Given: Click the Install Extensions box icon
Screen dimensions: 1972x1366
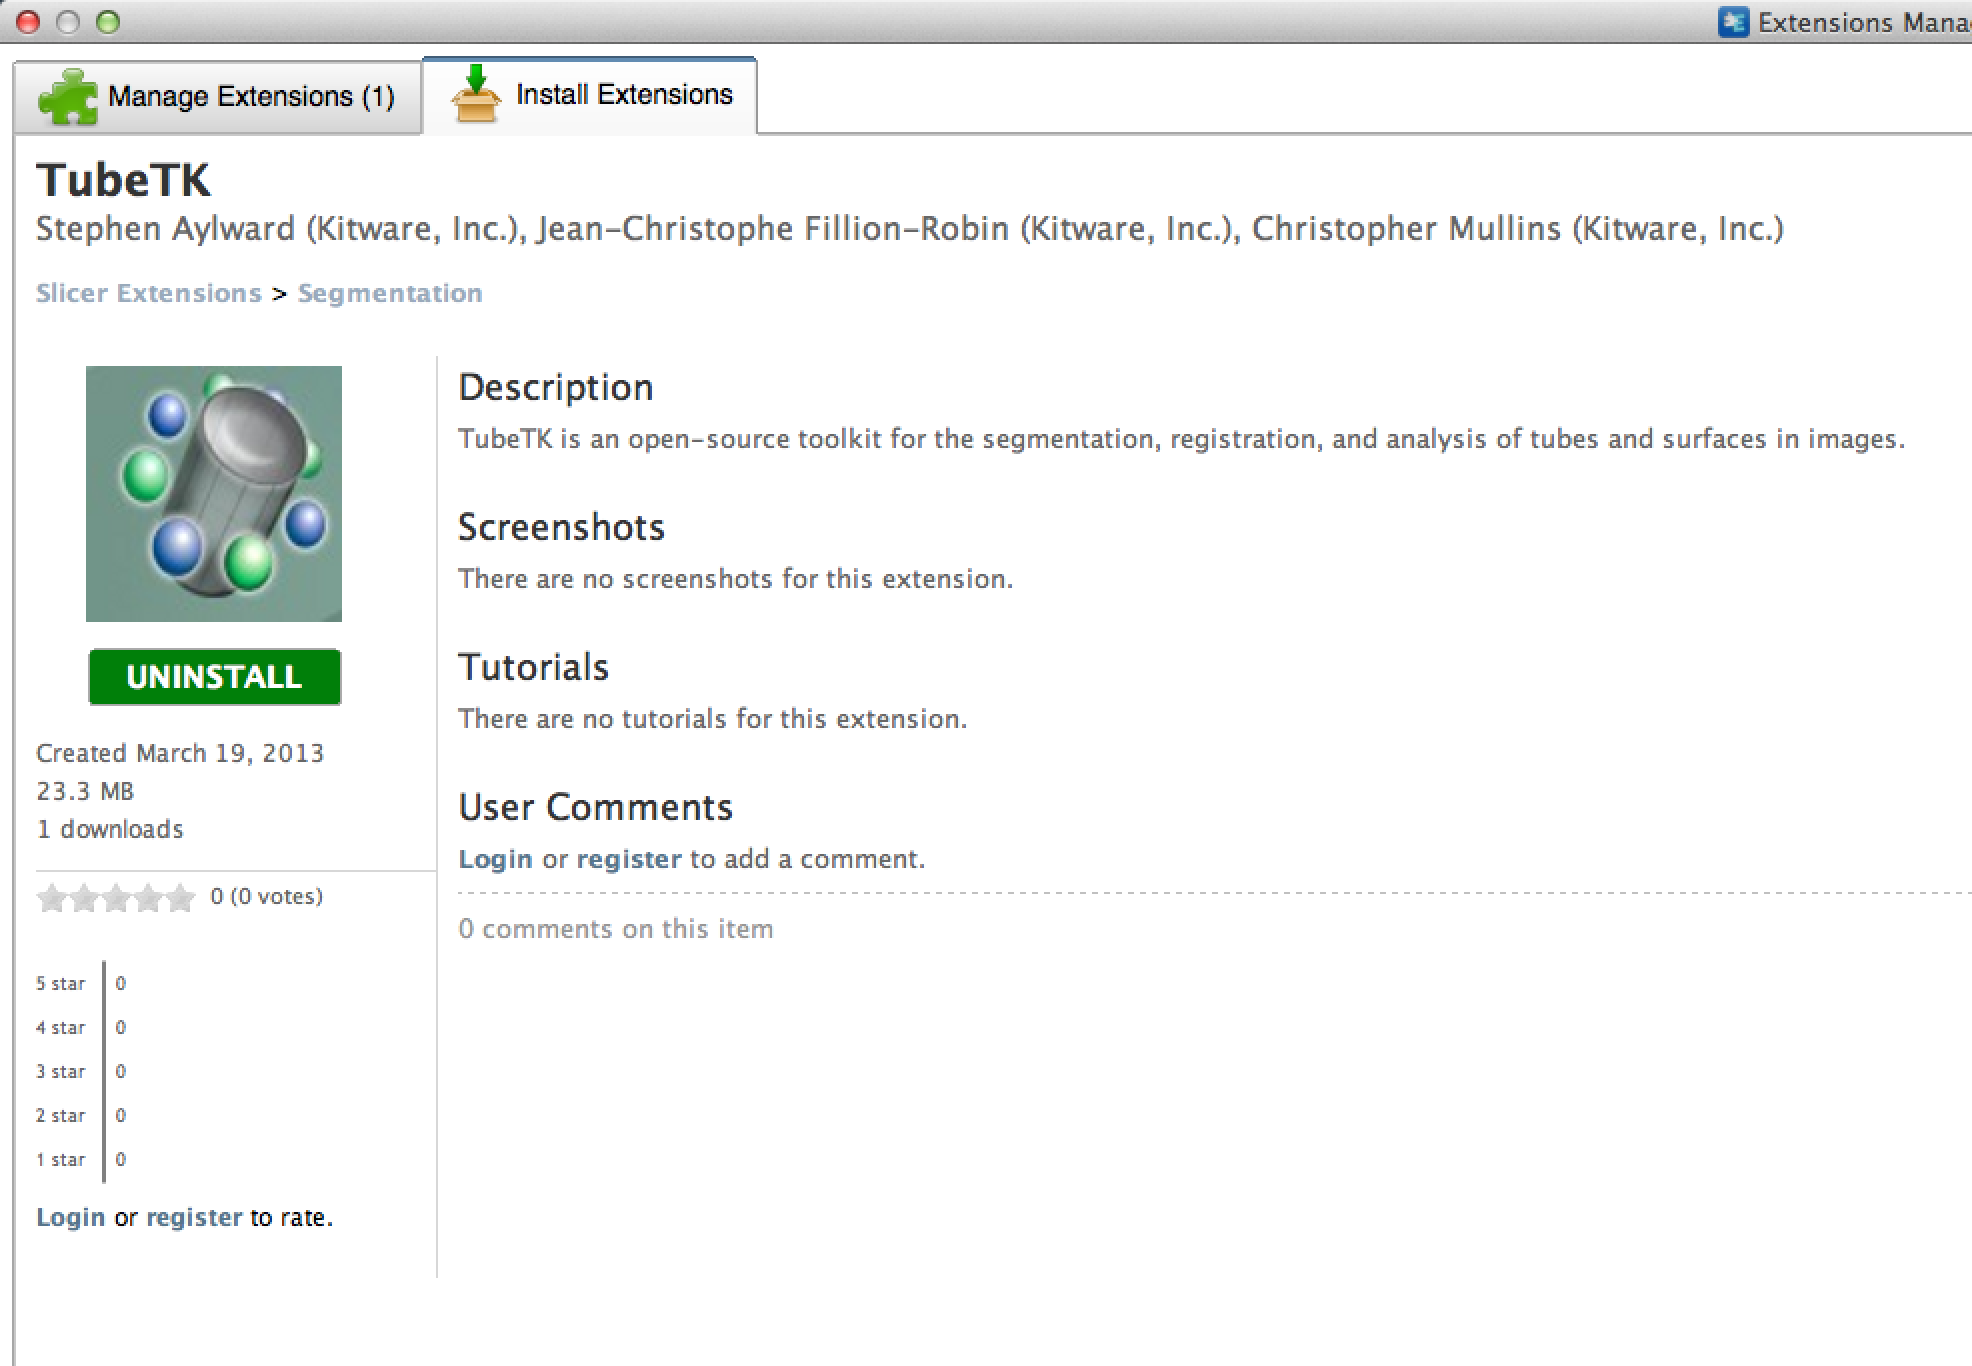Looking at the screenshot, I should pos(476,95).
